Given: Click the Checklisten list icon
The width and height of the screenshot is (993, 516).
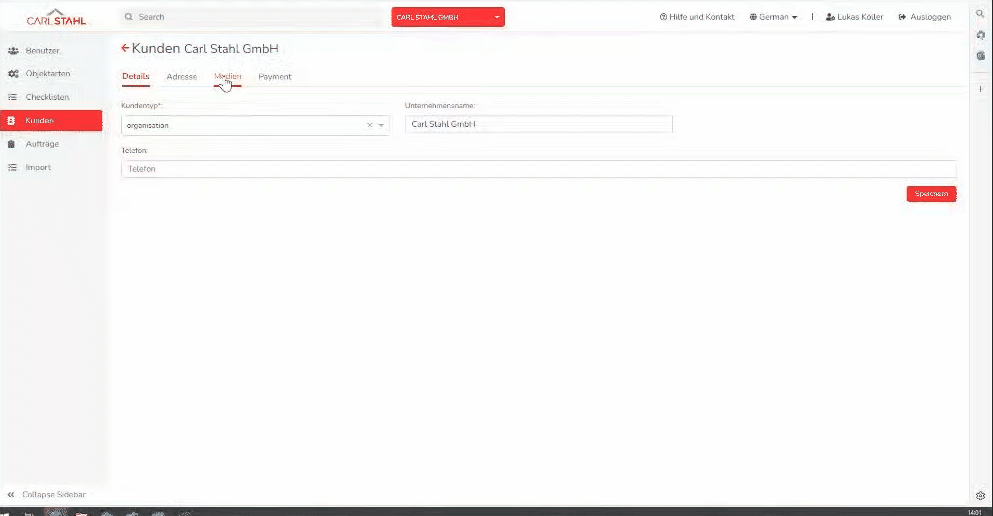Looking at the screenshot, I should 13,97.
